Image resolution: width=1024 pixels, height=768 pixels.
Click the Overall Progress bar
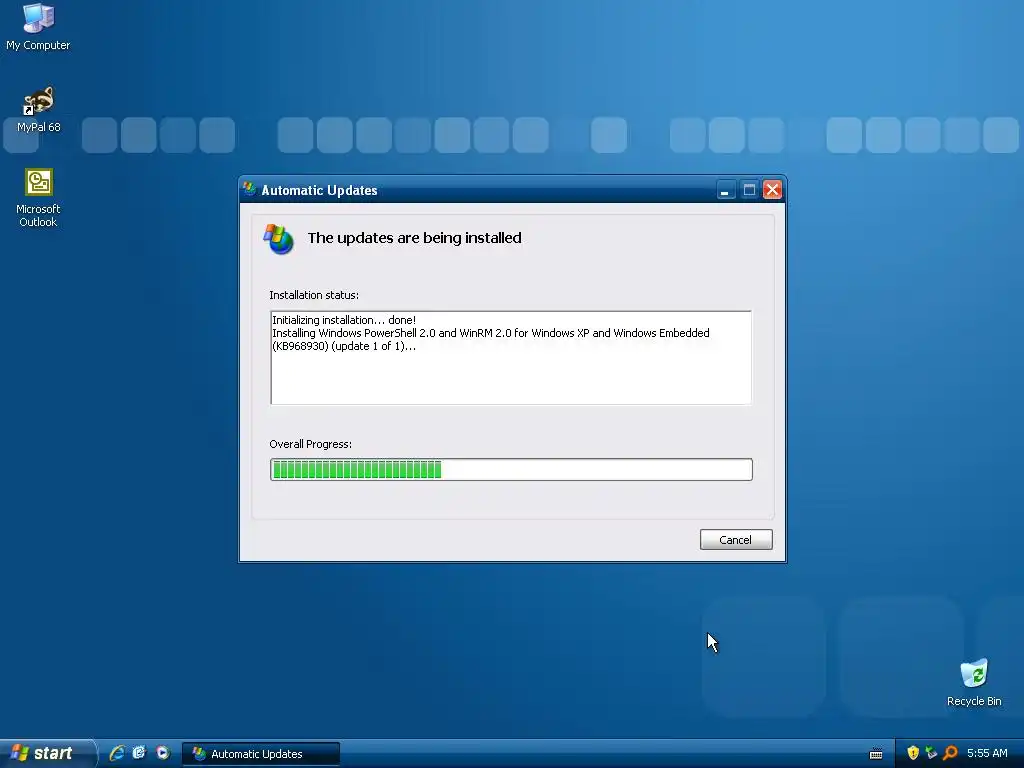(511, 470)
